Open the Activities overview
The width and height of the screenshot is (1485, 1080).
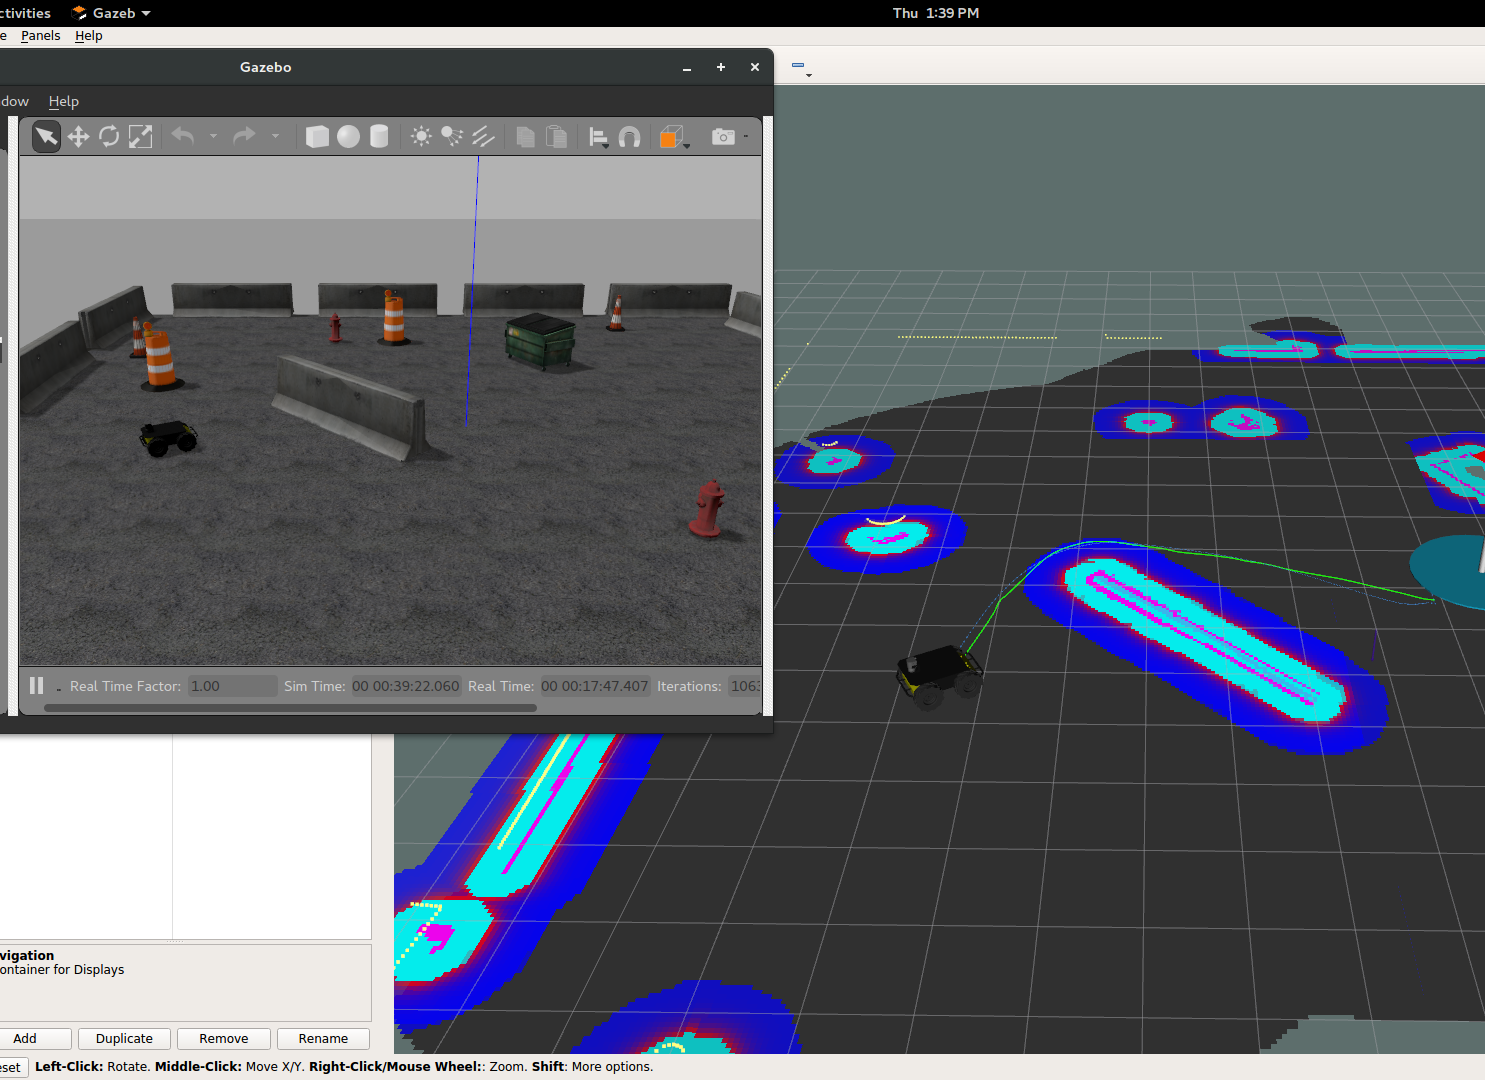click(x=25, y=13)
